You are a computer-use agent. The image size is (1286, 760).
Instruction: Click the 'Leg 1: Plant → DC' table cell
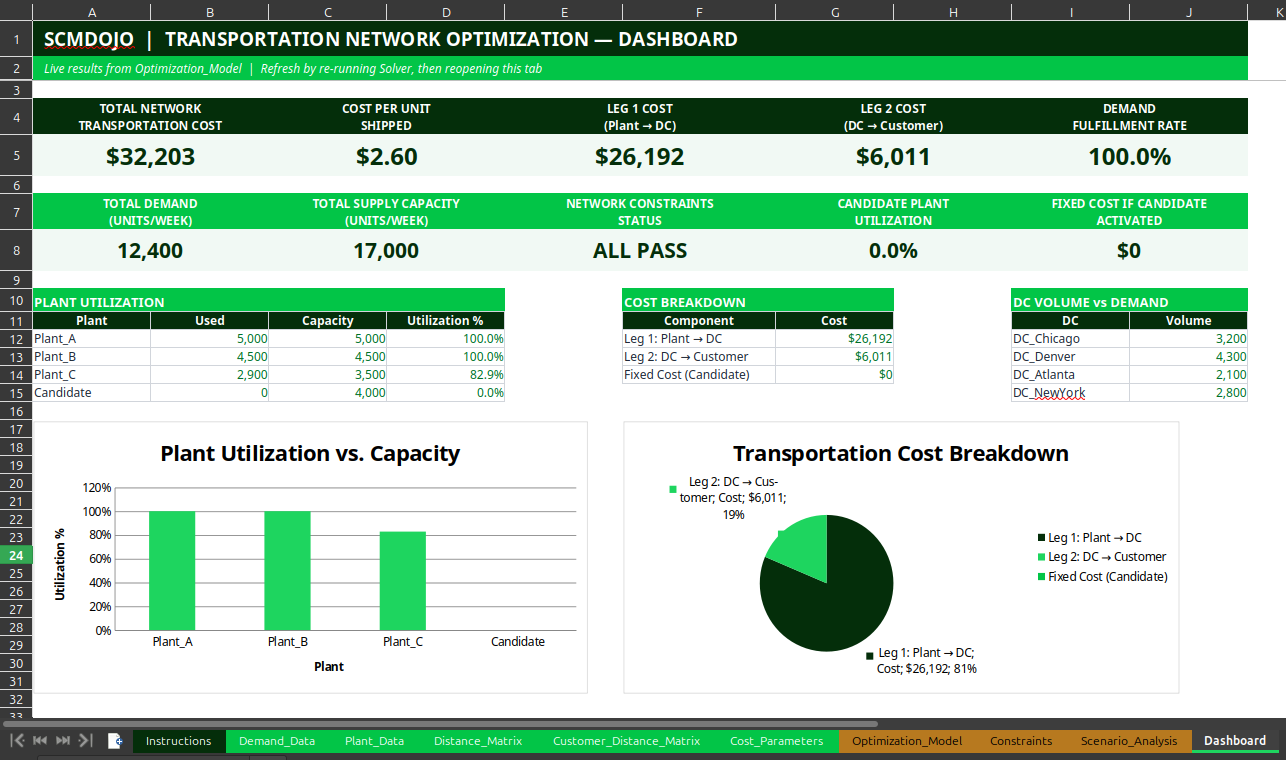(x=699, y=338)
